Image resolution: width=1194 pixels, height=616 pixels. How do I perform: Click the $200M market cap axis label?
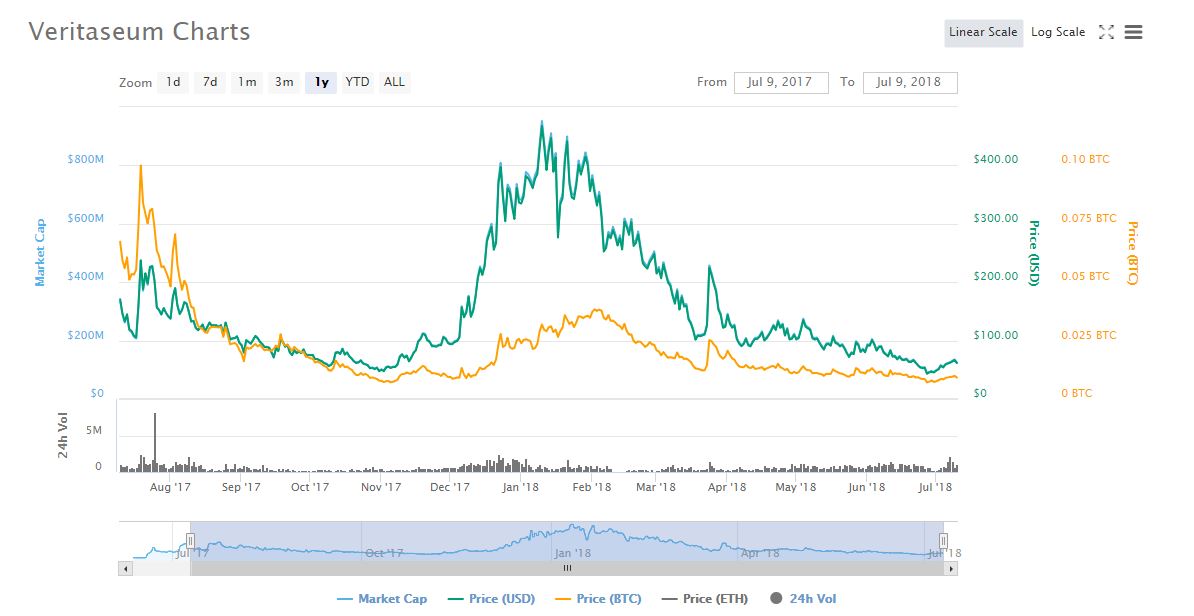pyautogui.click(x=85, y=335)
